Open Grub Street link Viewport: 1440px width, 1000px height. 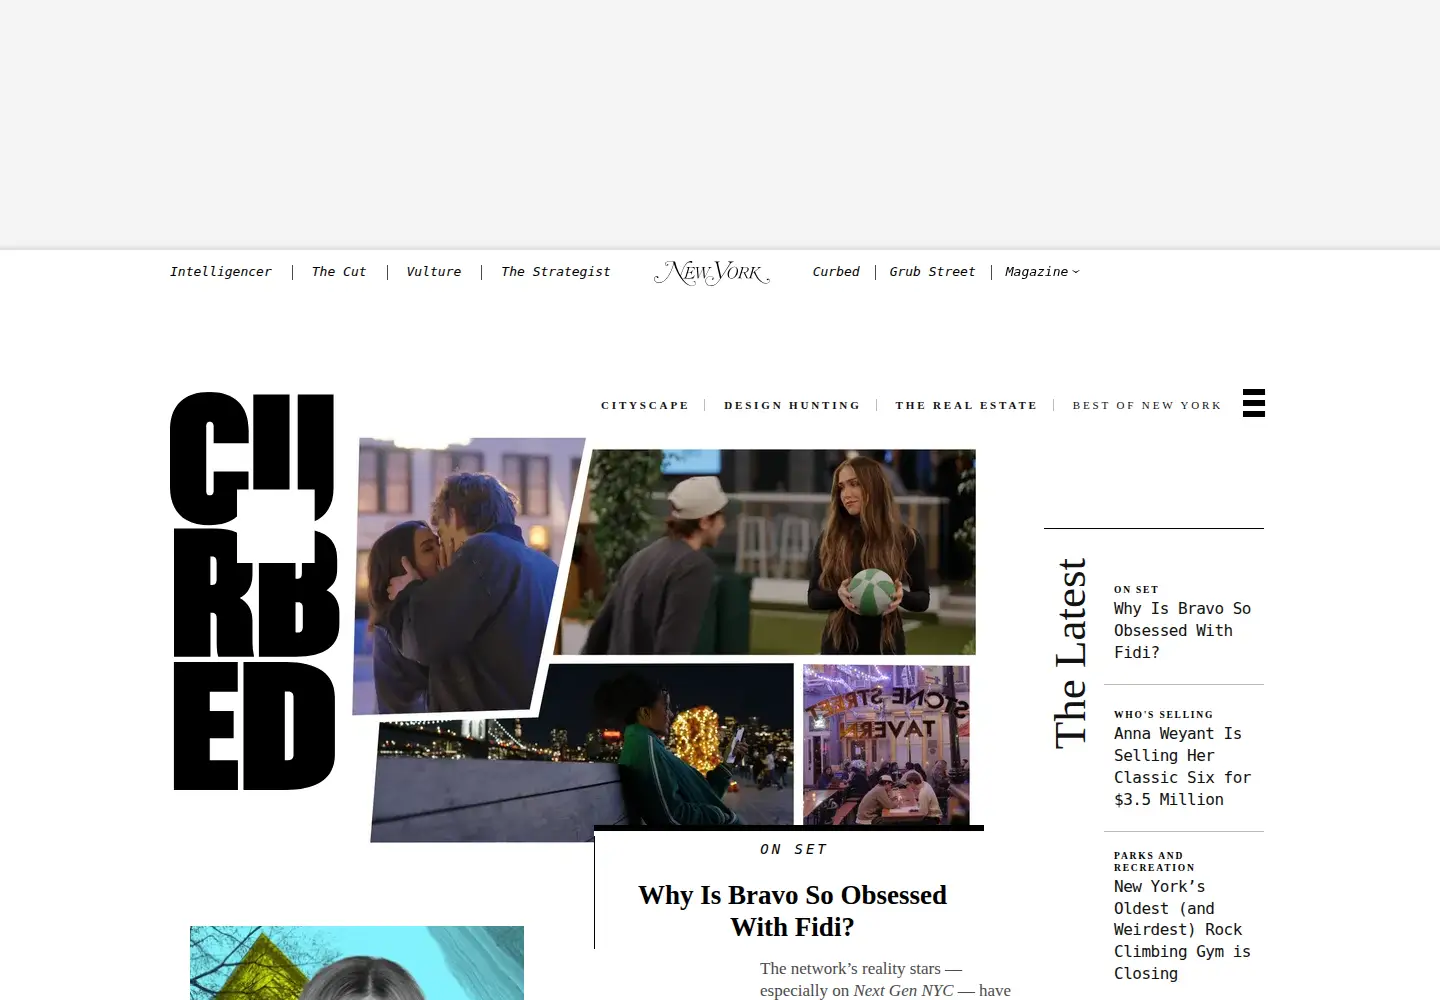click(932, 272)
